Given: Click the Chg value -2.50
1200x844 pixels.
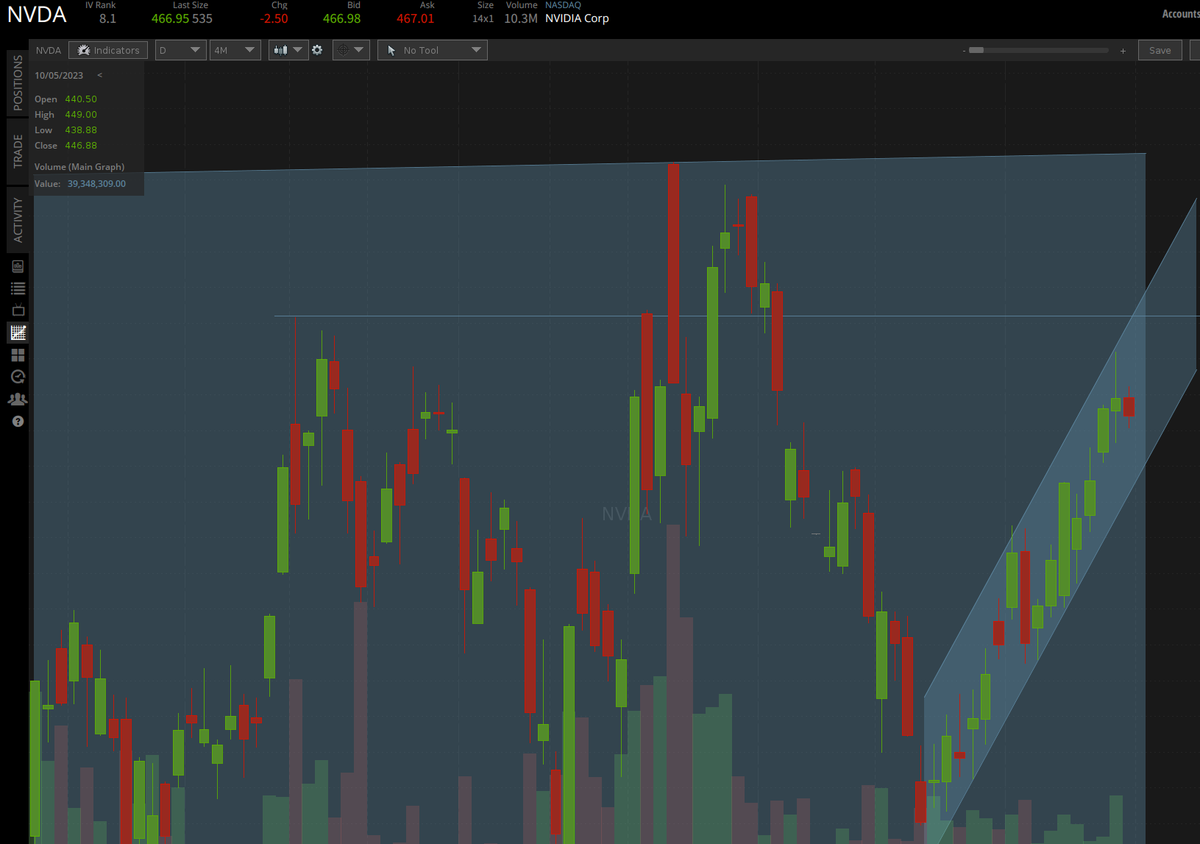Looking at the screenshot, I should [274, 18].
